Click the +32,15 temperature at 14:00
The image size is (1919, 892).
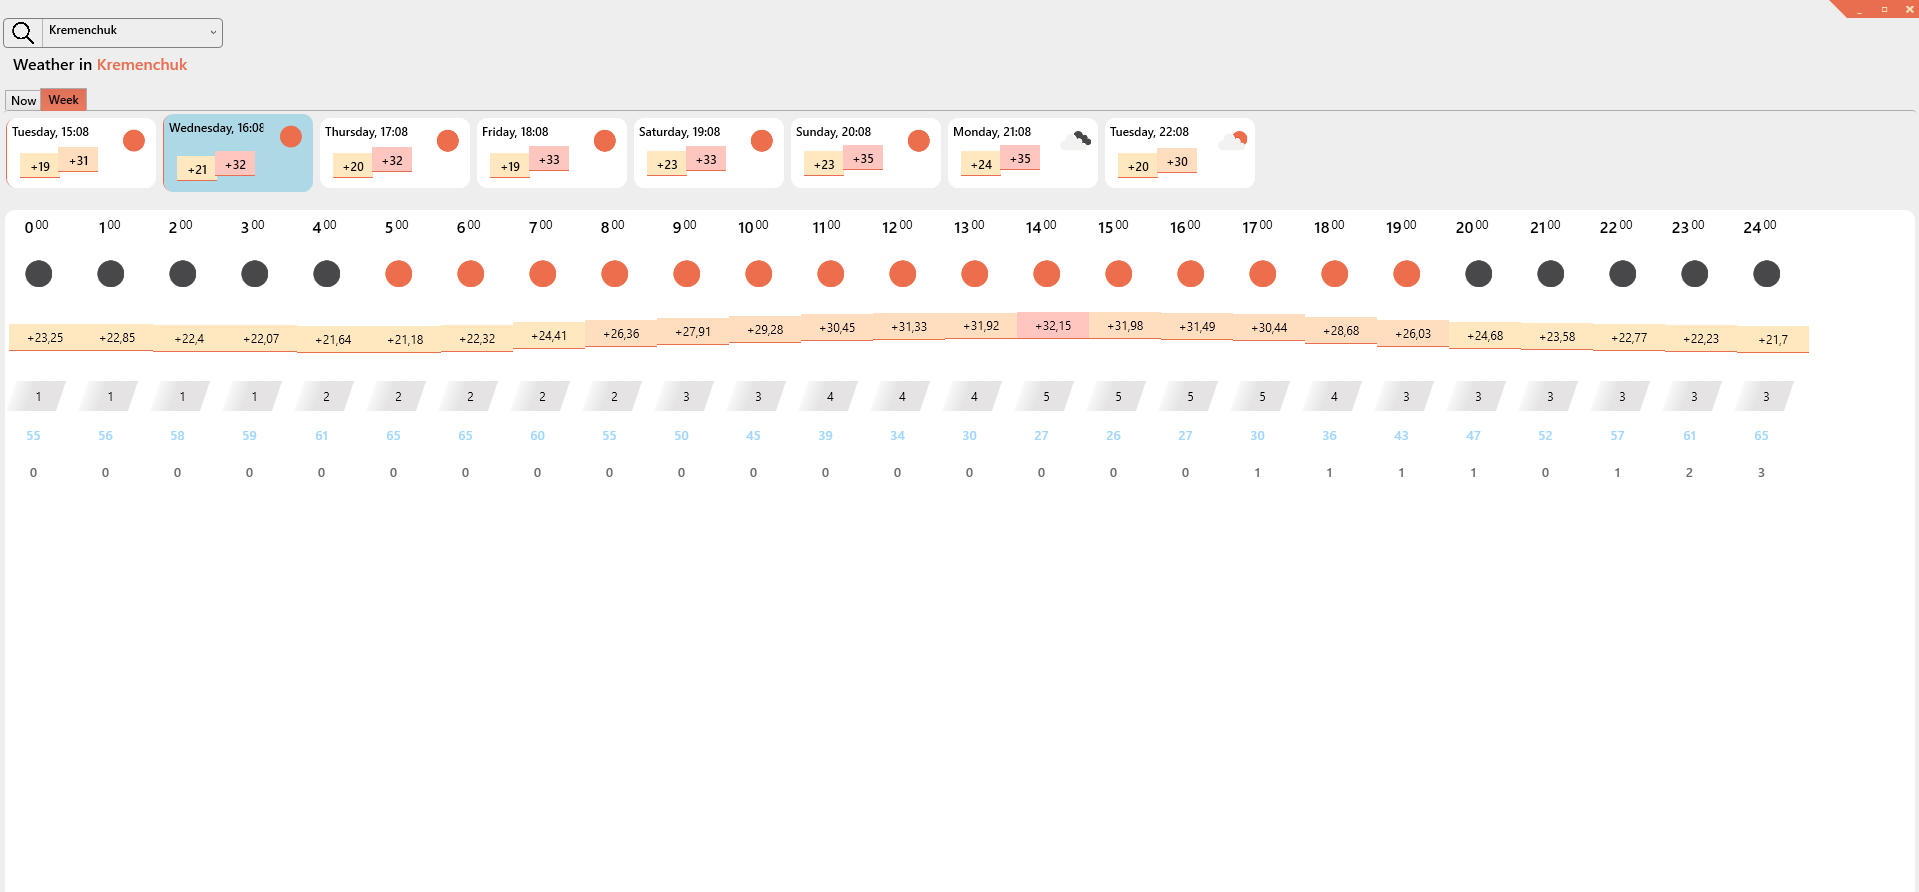point(1053,325)
